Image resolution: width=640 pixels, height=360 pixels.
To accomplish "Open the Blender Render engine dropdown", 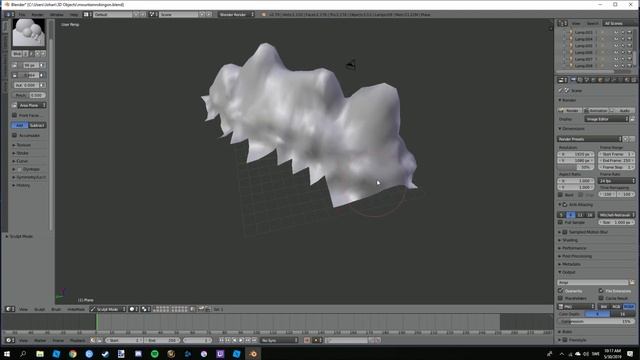I will tap(236, 14).
